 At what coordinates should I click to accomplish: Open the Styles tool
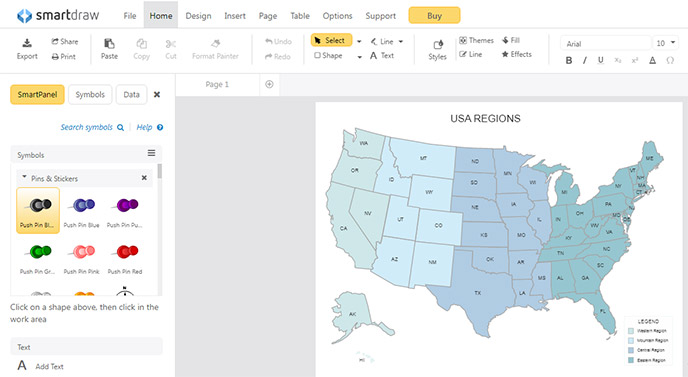point(437,50)
